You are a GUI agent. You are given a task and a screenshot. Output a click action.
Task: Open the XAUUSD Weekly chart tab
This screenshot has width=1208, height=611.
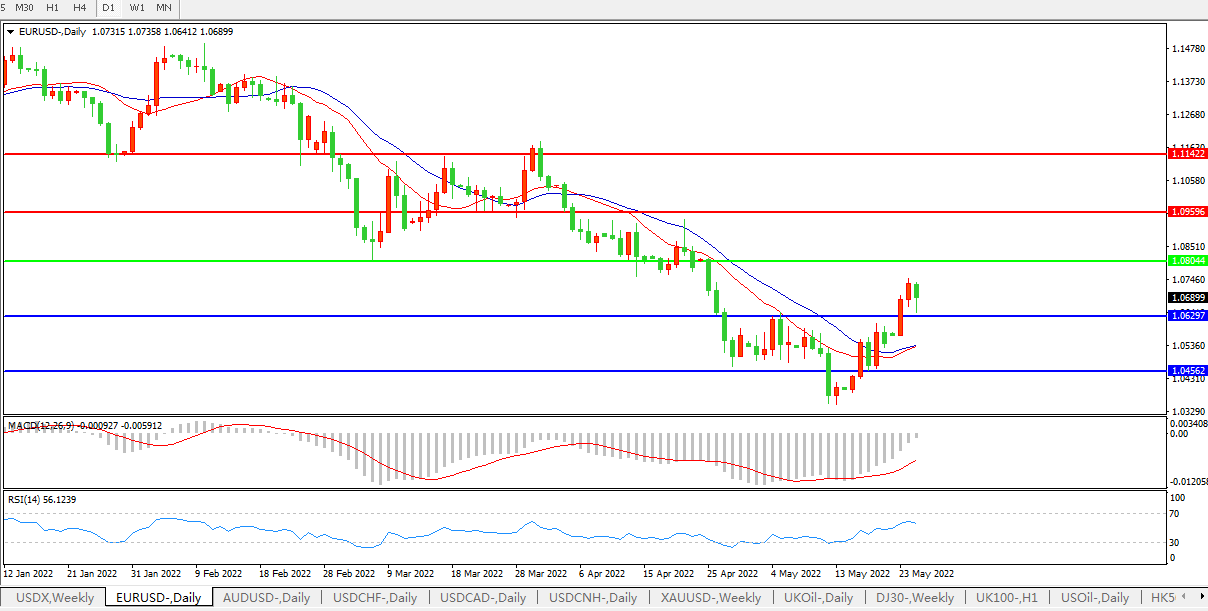coord(709,598)
